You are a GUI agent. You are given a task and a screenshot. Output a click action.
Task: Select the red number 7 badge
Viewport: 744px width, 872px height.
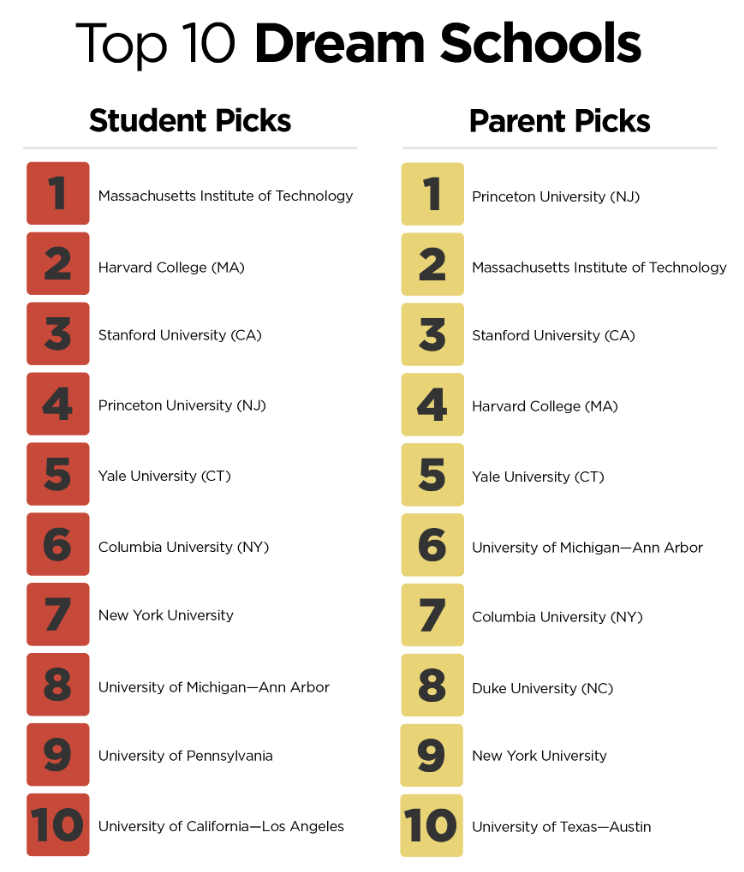[58, 614]
